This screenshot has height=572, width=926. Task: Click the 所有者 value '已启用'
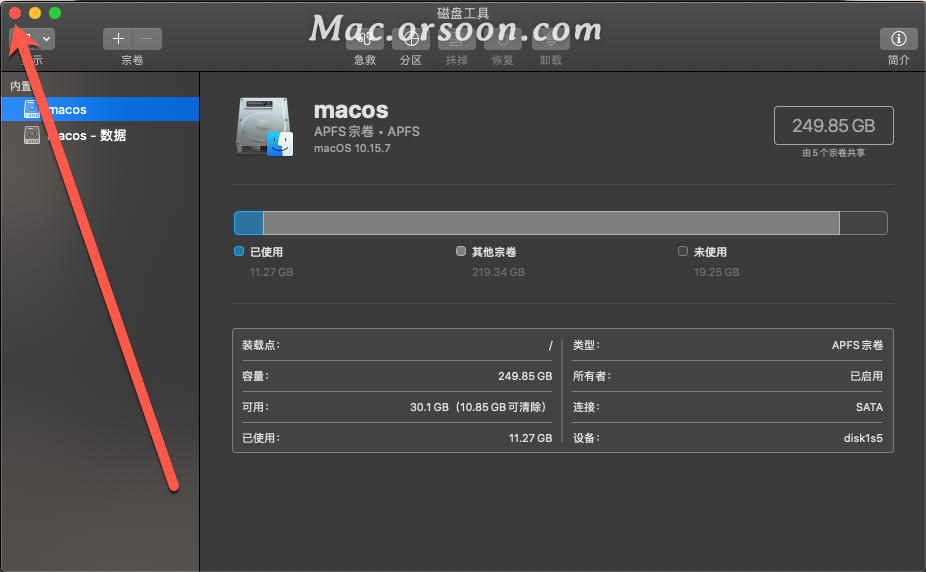[x=866, y=376]
